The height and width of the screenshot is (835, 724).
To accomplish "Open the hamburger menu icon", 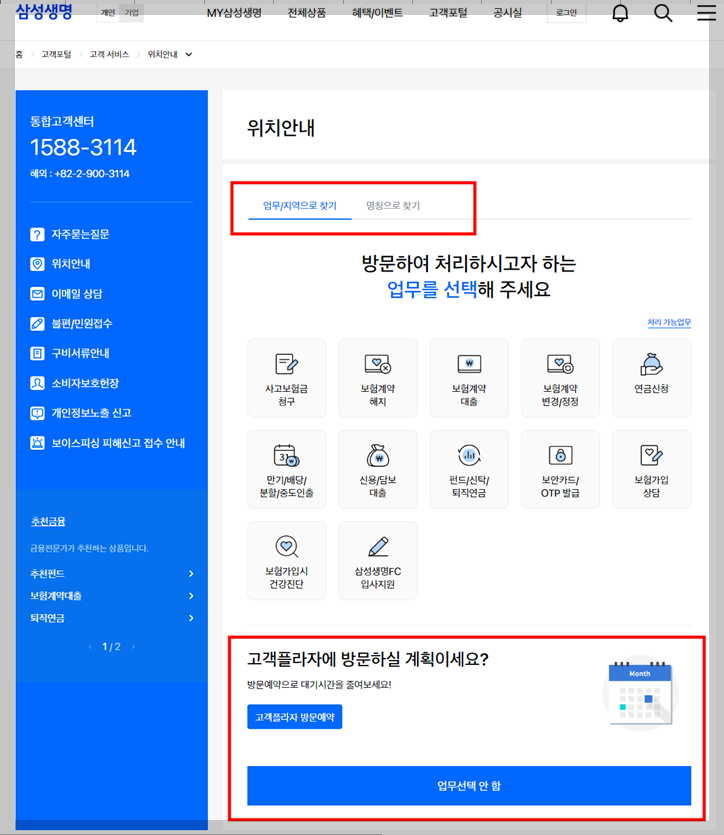I will point(706,12).
